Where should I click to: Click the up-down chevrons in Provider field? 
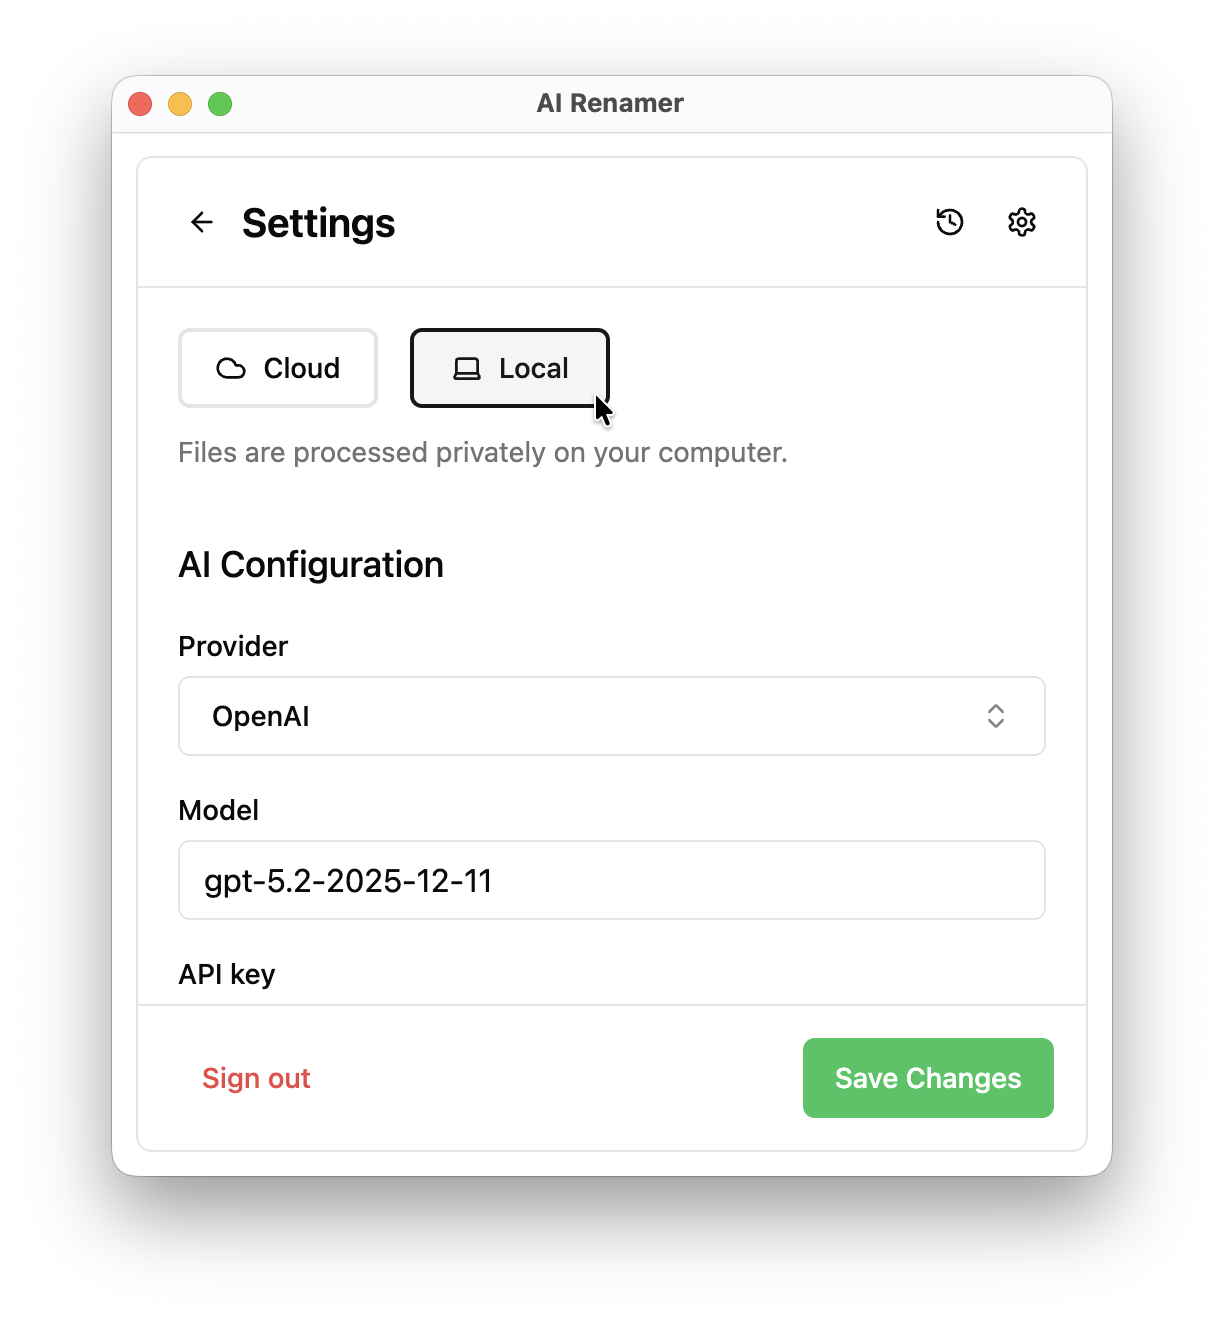click(x=995, y=716)
